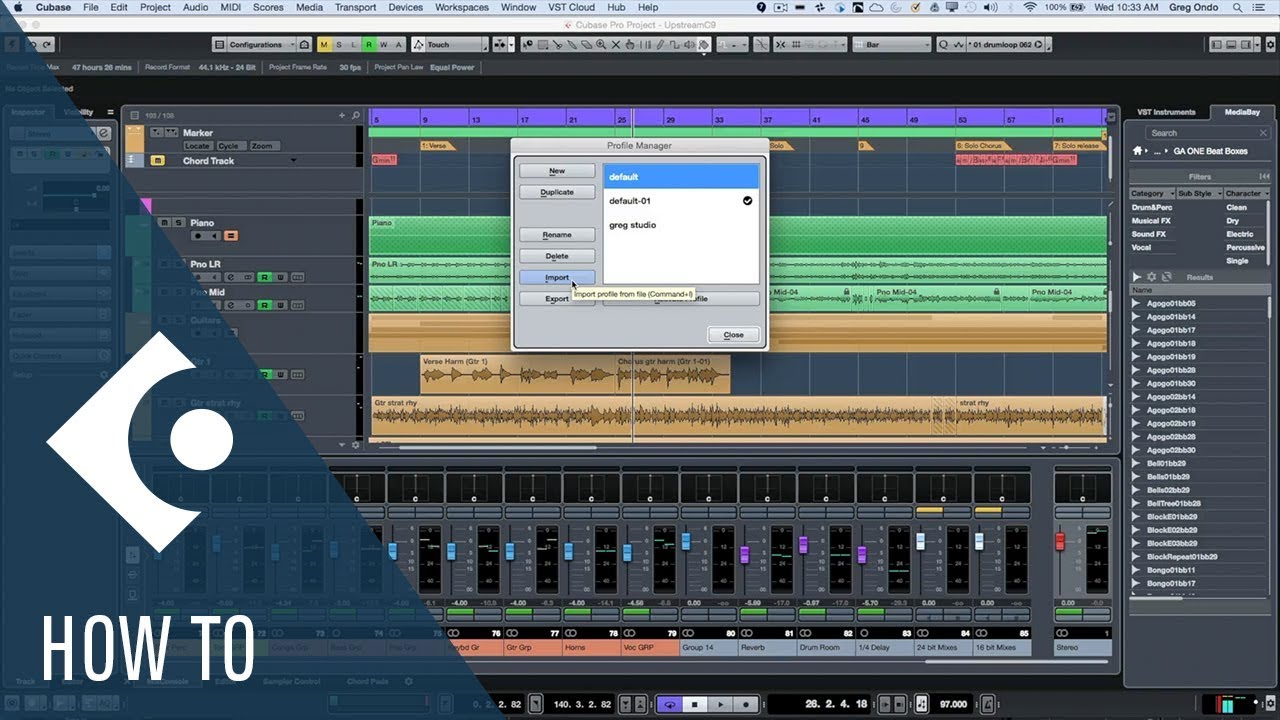1280x720 pixels.
Task: Expand the Chord Track dropdown arrow
Action: [294, 161]
